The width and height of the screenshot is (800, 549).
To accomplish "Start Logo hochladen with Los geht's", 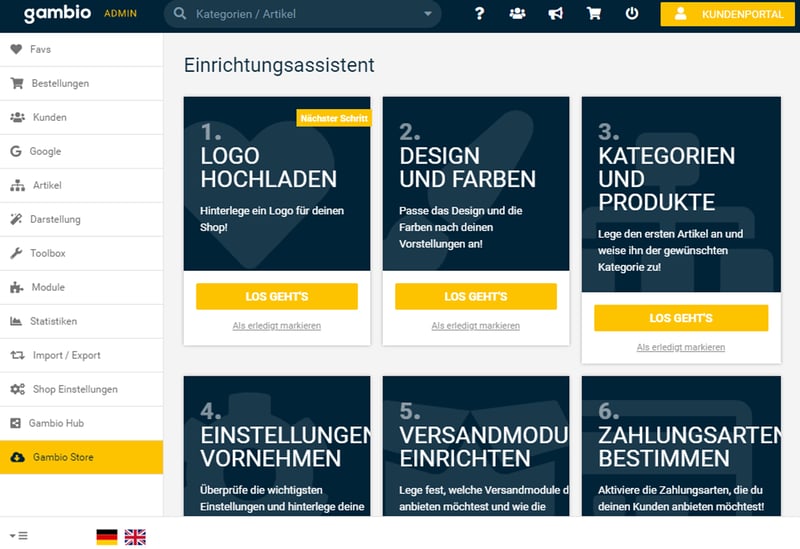I will (277, 296).
